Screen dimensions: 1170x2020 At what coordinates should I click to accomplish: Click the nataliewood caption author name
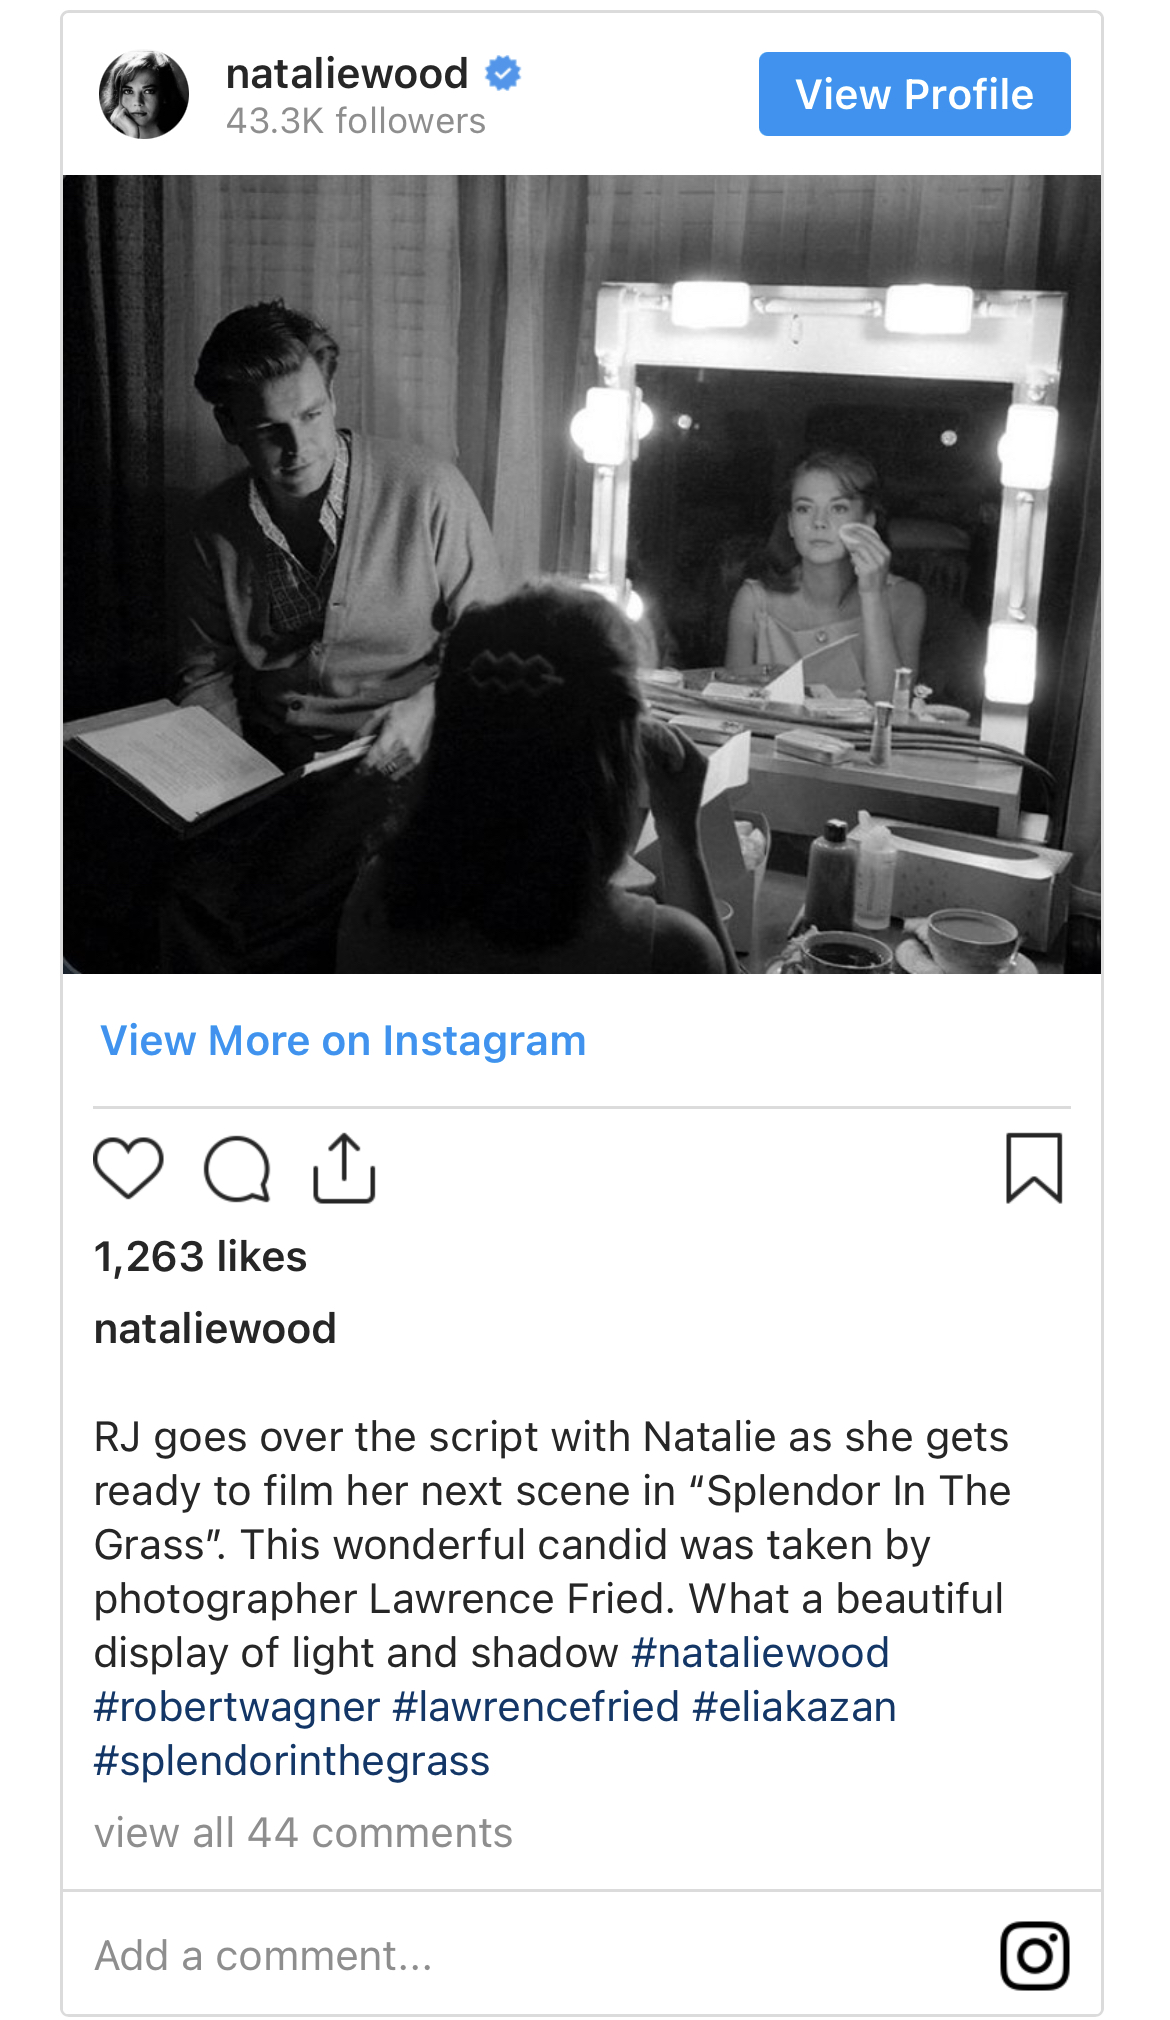[x=215, y=1329]
